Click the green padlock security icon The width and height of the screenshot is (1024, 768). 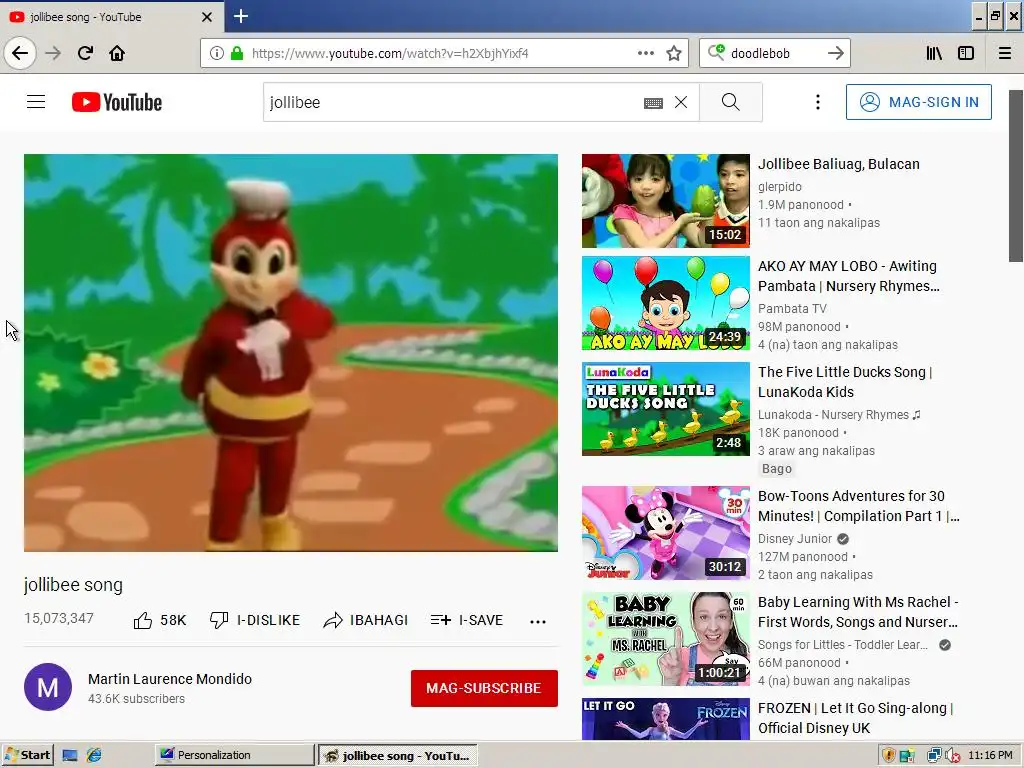tap(237, 53)
